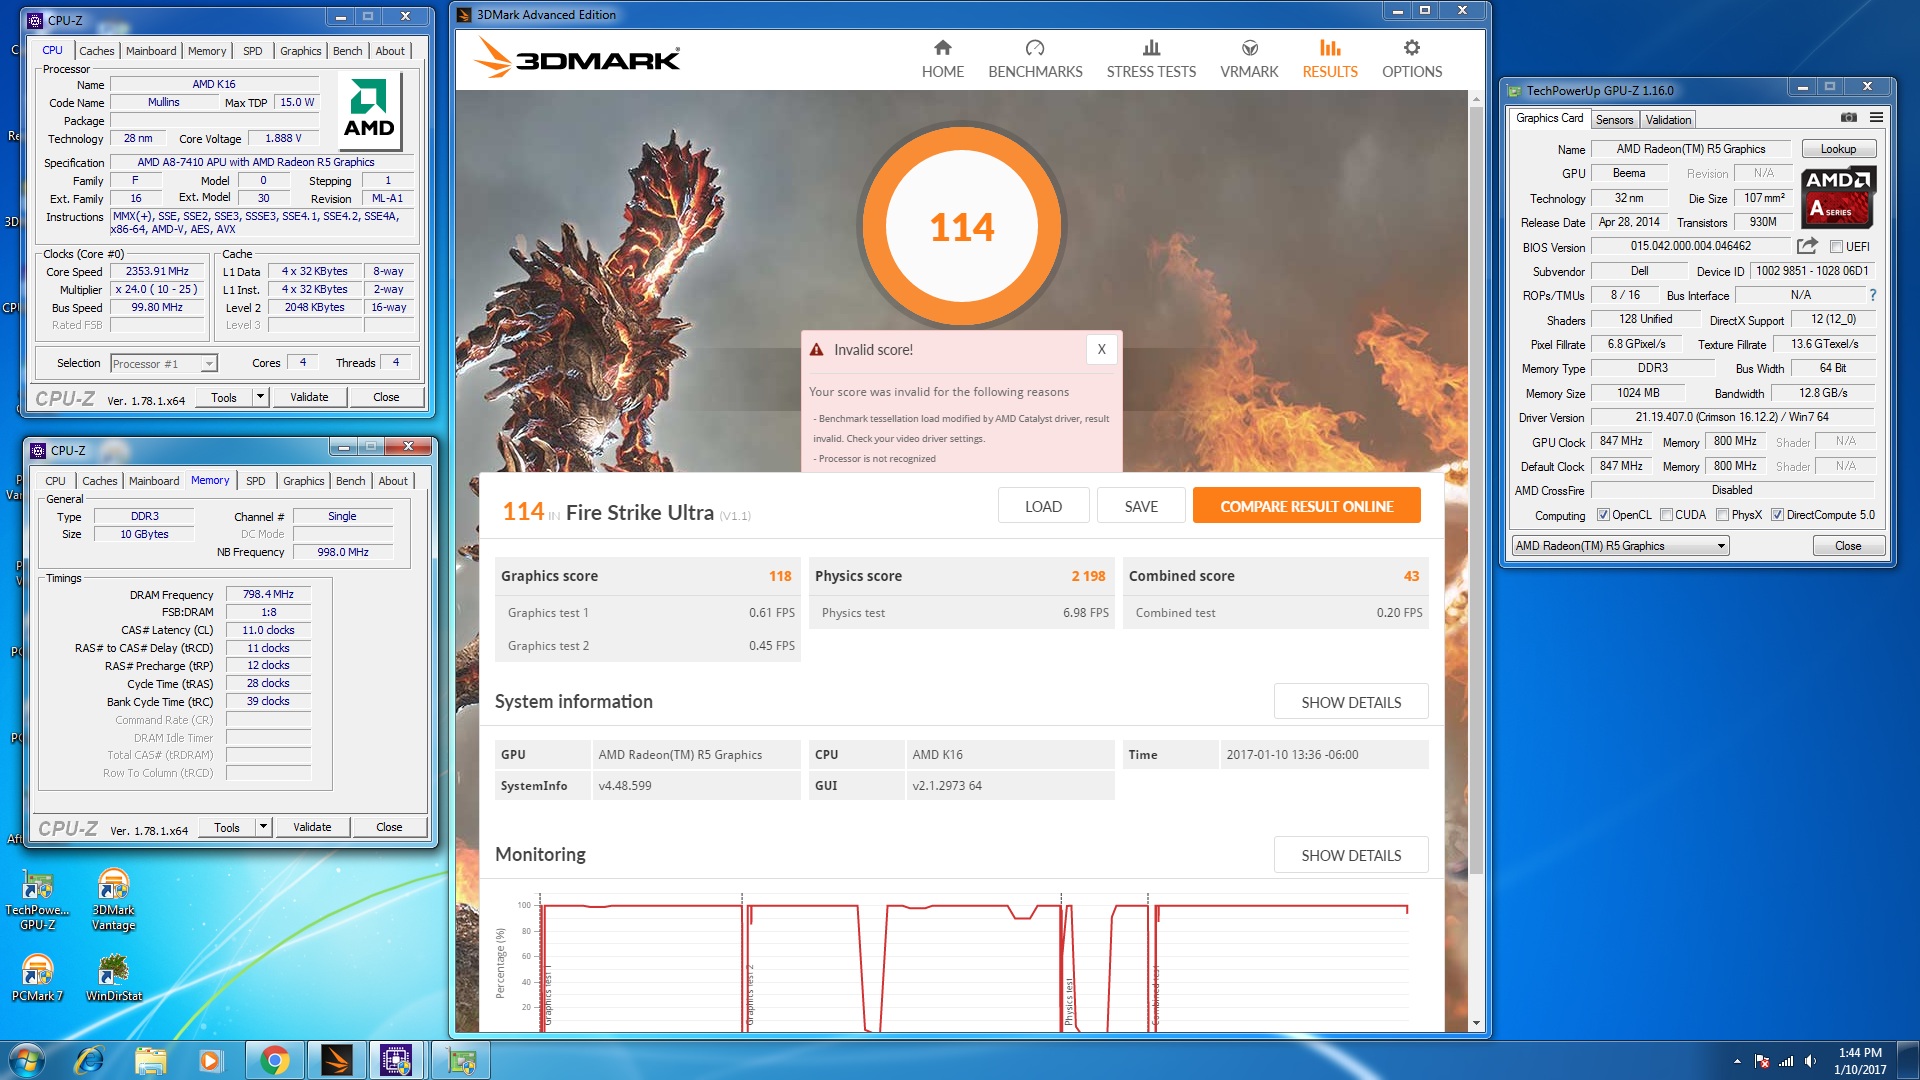The image size is (1920, 1080).
Task: Show details for System information
Action: 1351,702
